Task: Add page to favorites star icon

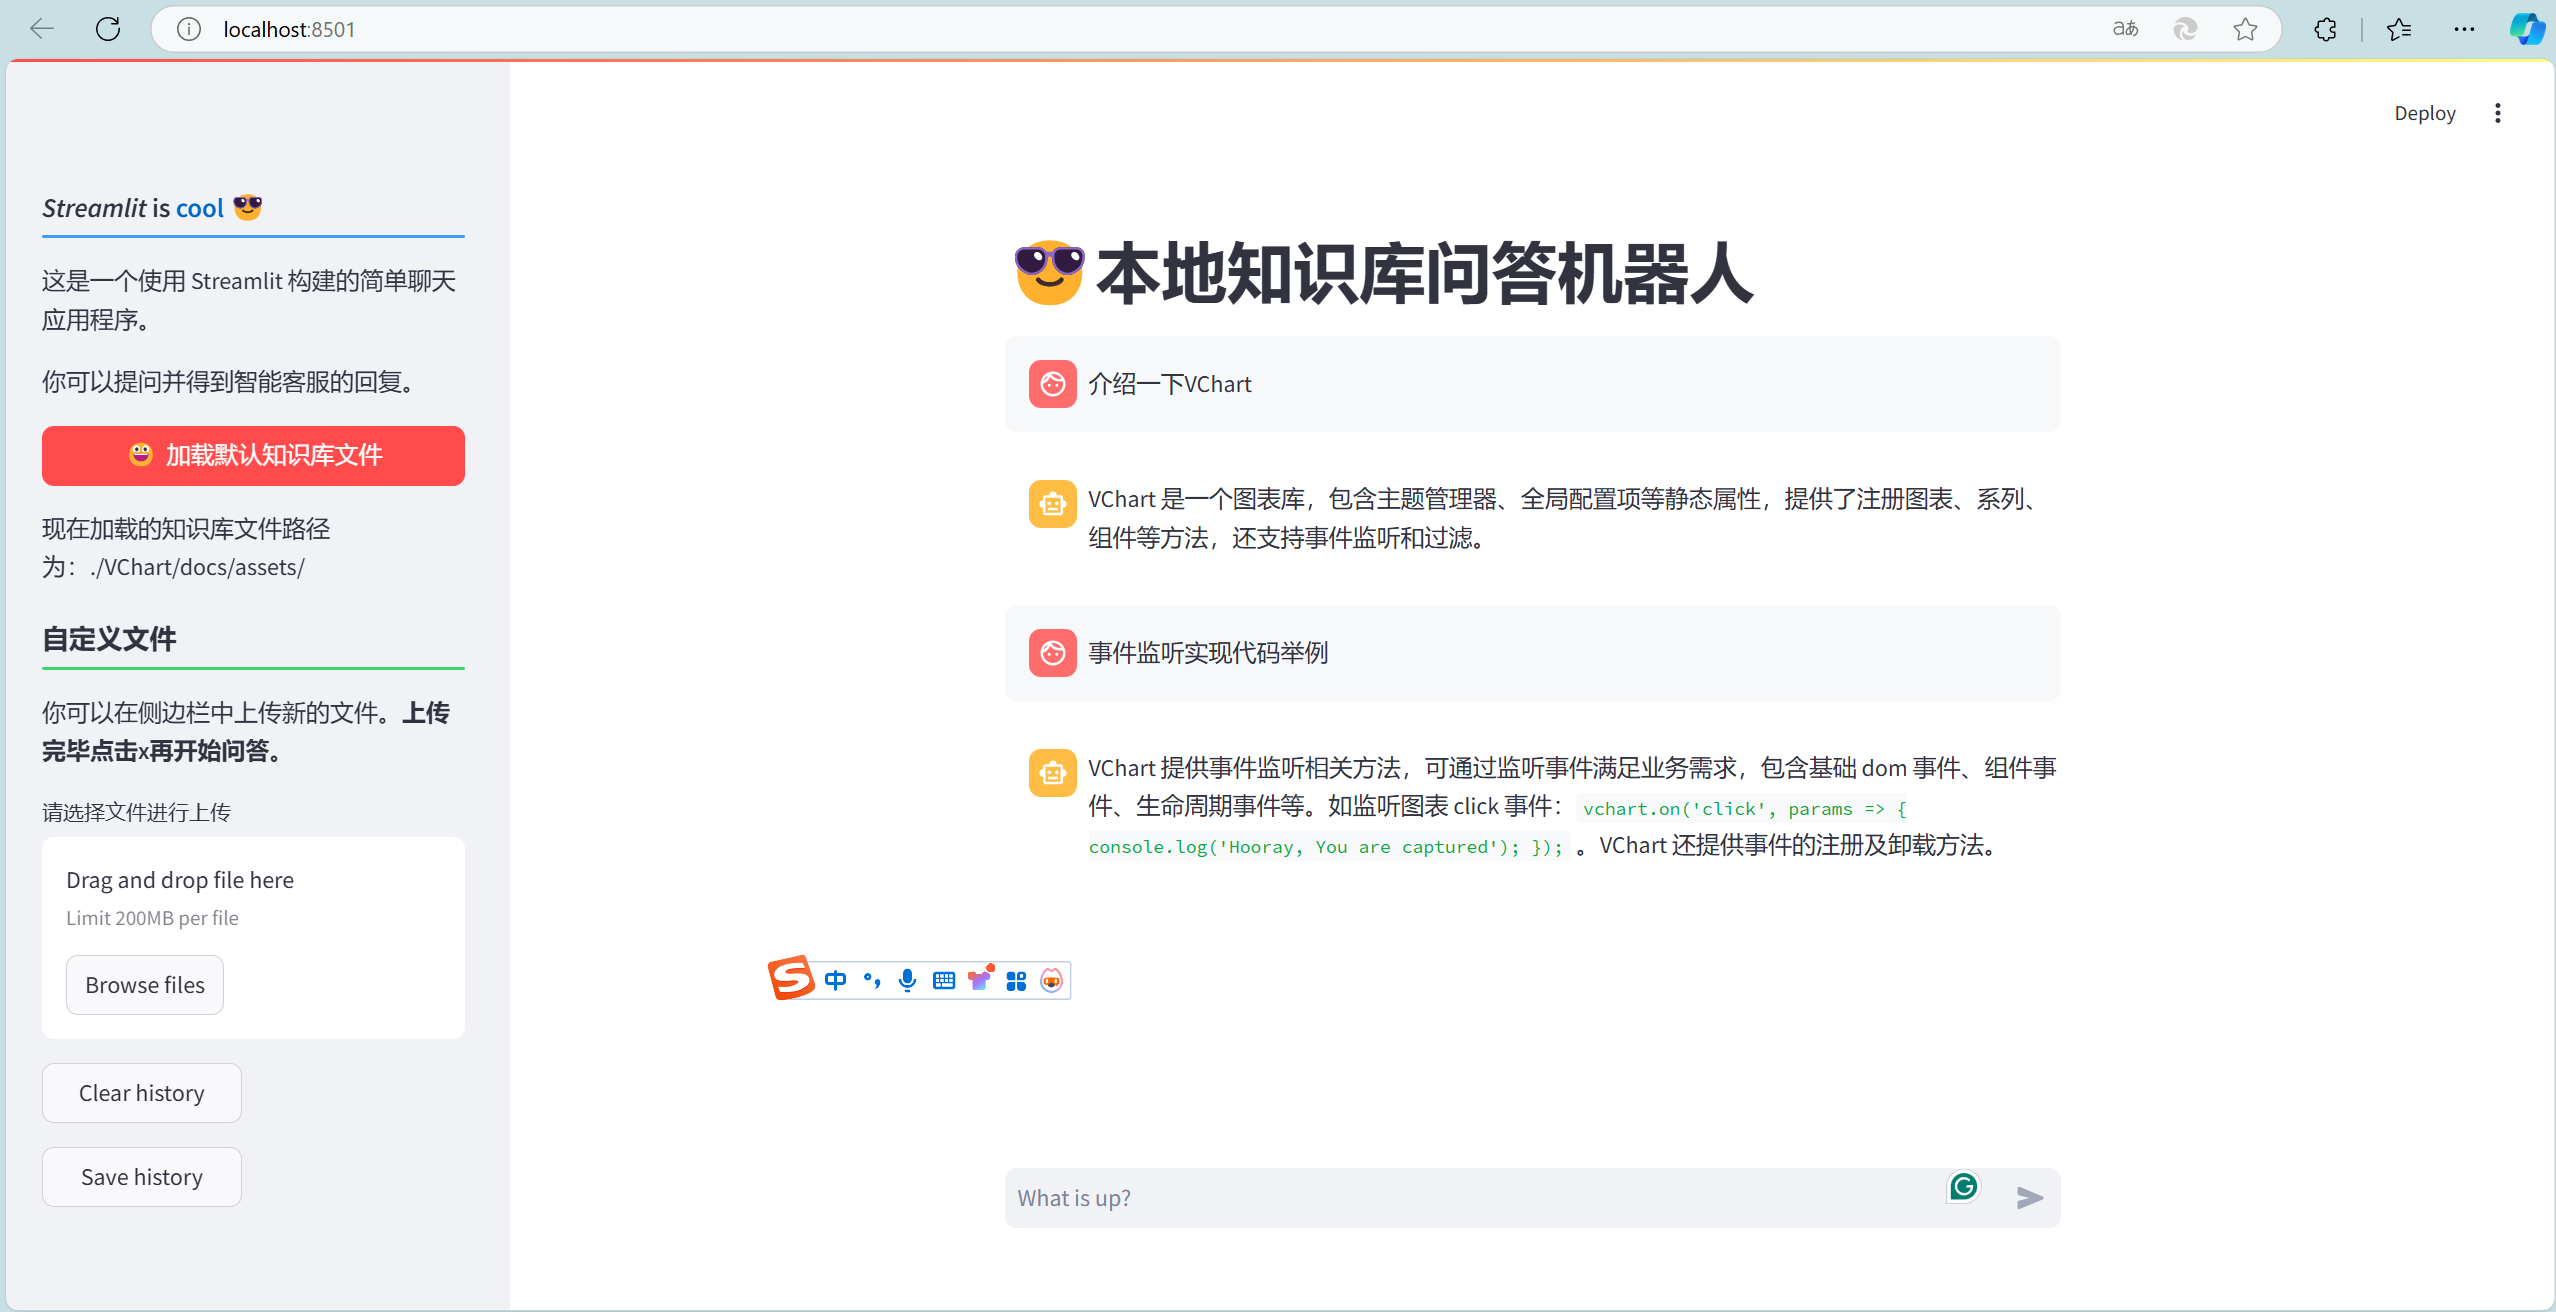Action: pos(2245,29)
